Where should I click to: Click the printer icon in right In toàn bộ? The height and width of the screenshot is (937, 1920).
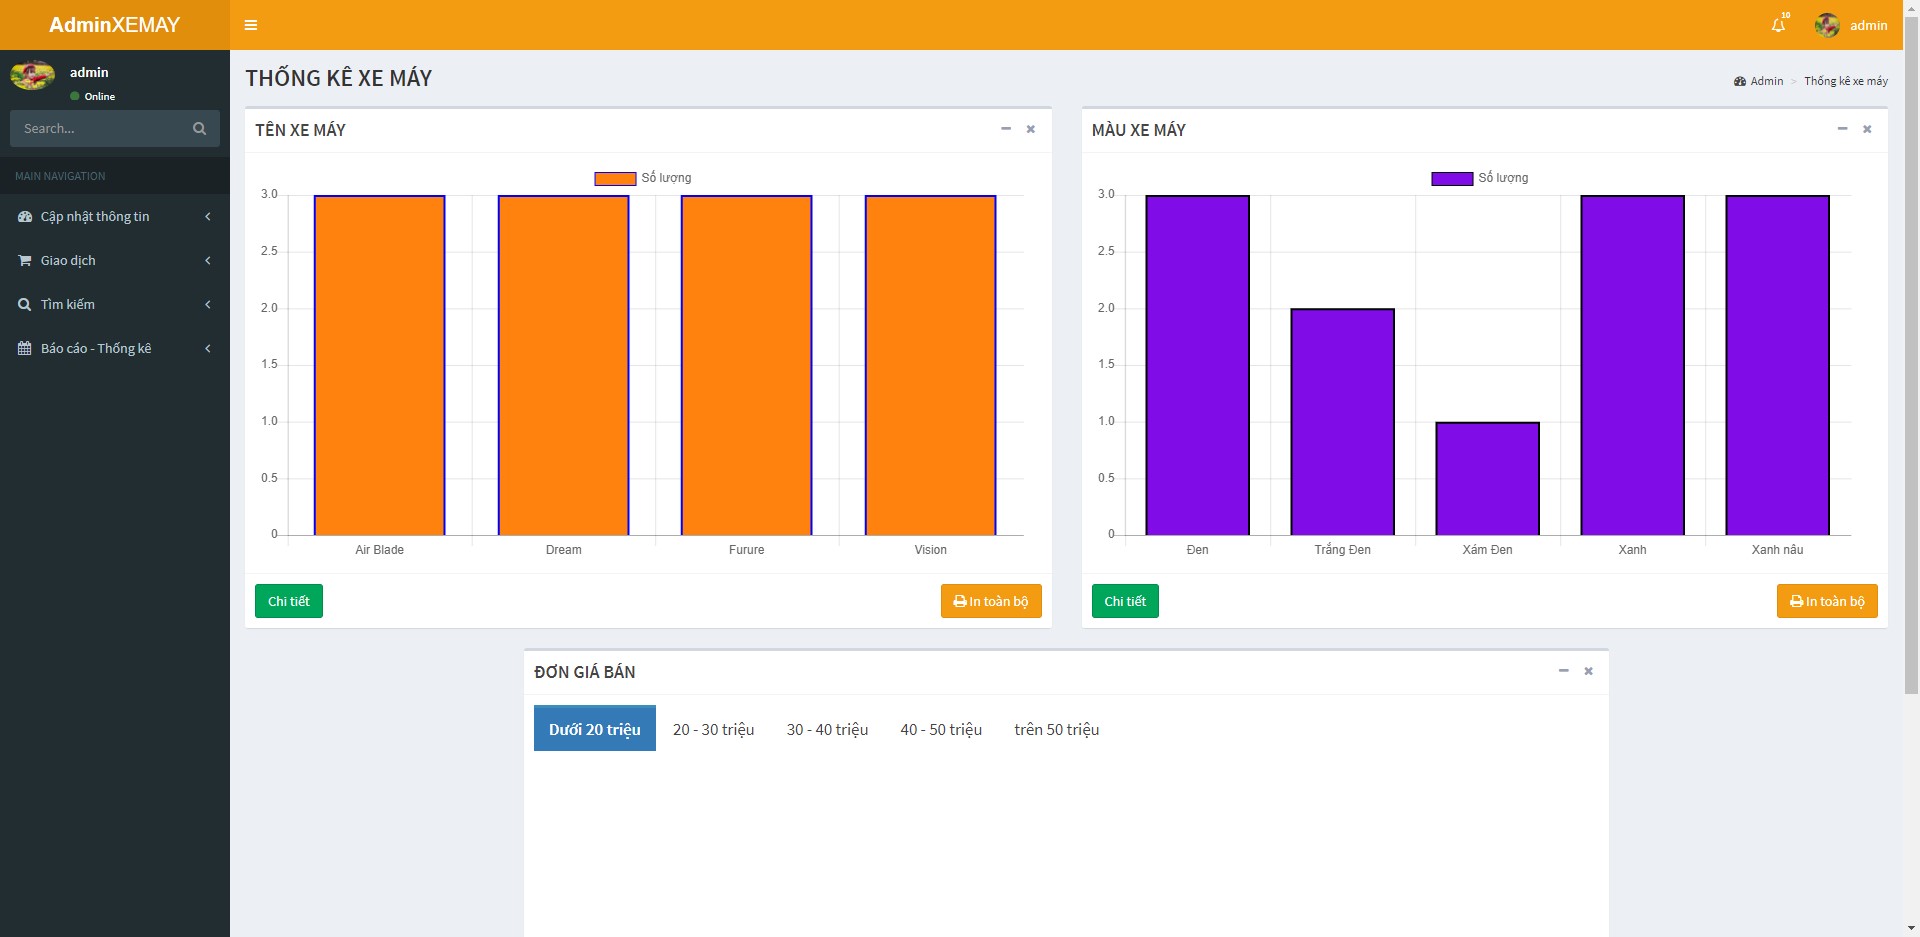click(x=1796, y=602)
